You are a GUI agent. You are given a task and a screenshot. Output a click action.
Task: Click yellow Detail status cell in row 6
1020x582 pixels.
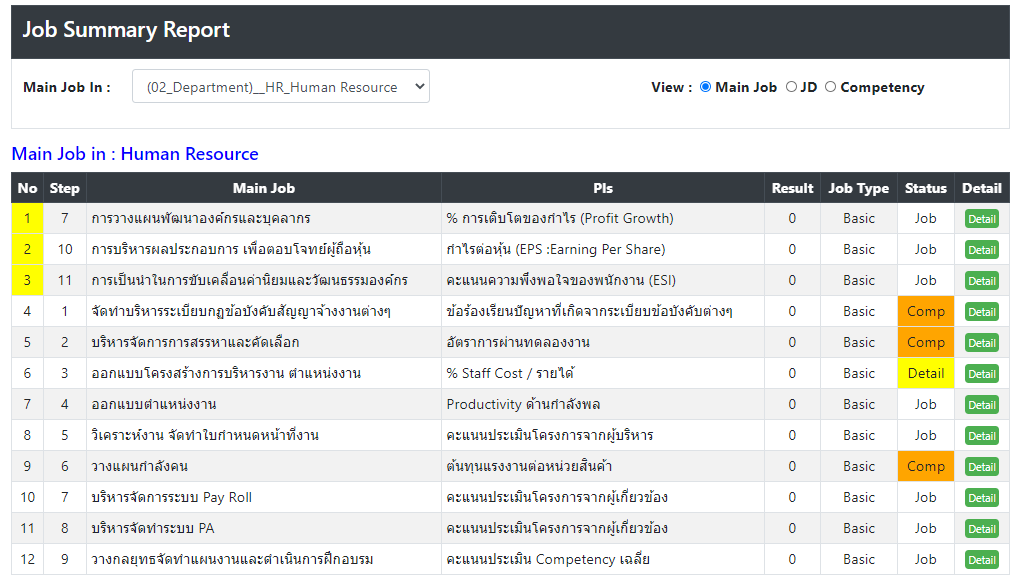[x=926, y=373]
